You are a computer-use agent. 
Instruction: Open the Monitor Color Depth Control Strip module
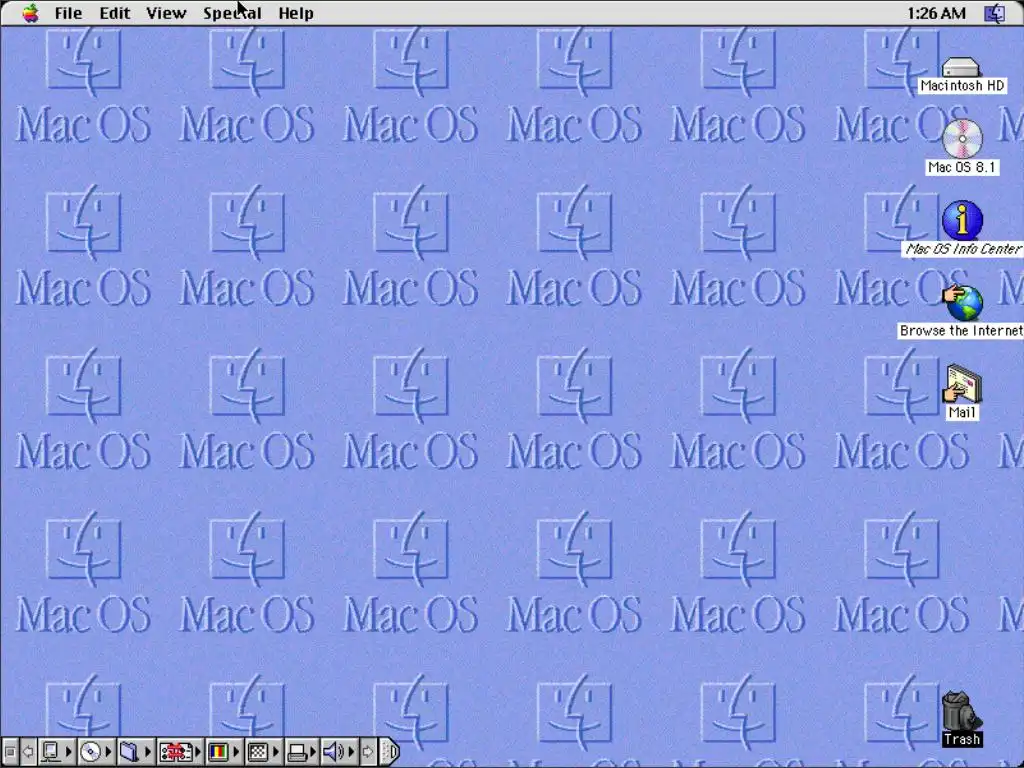tap(217, 752)
